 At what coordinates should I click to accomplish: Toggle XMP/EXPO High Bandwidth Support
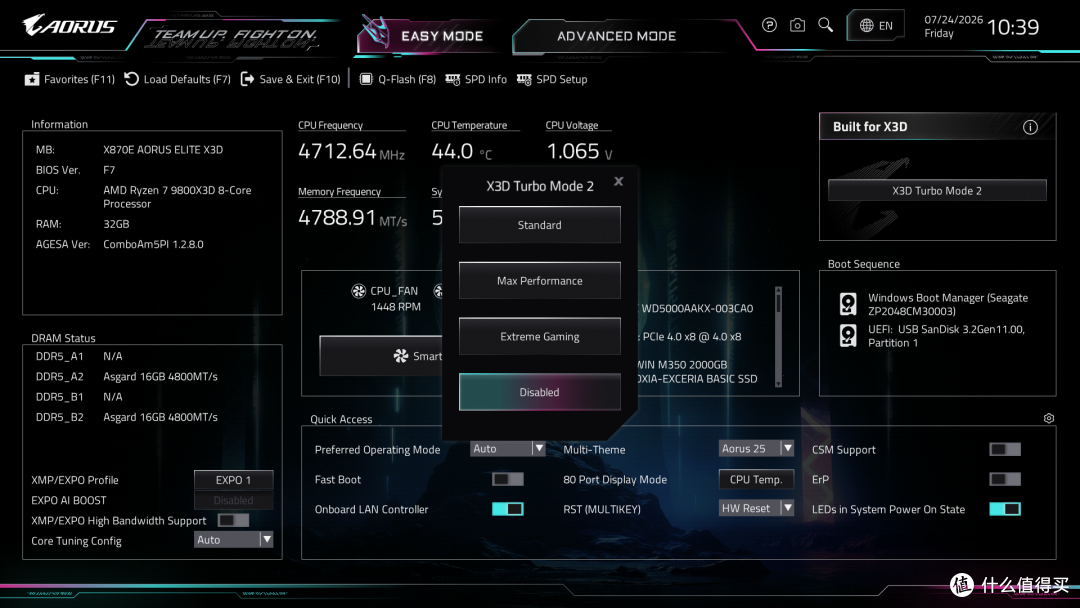pos(233,520)
